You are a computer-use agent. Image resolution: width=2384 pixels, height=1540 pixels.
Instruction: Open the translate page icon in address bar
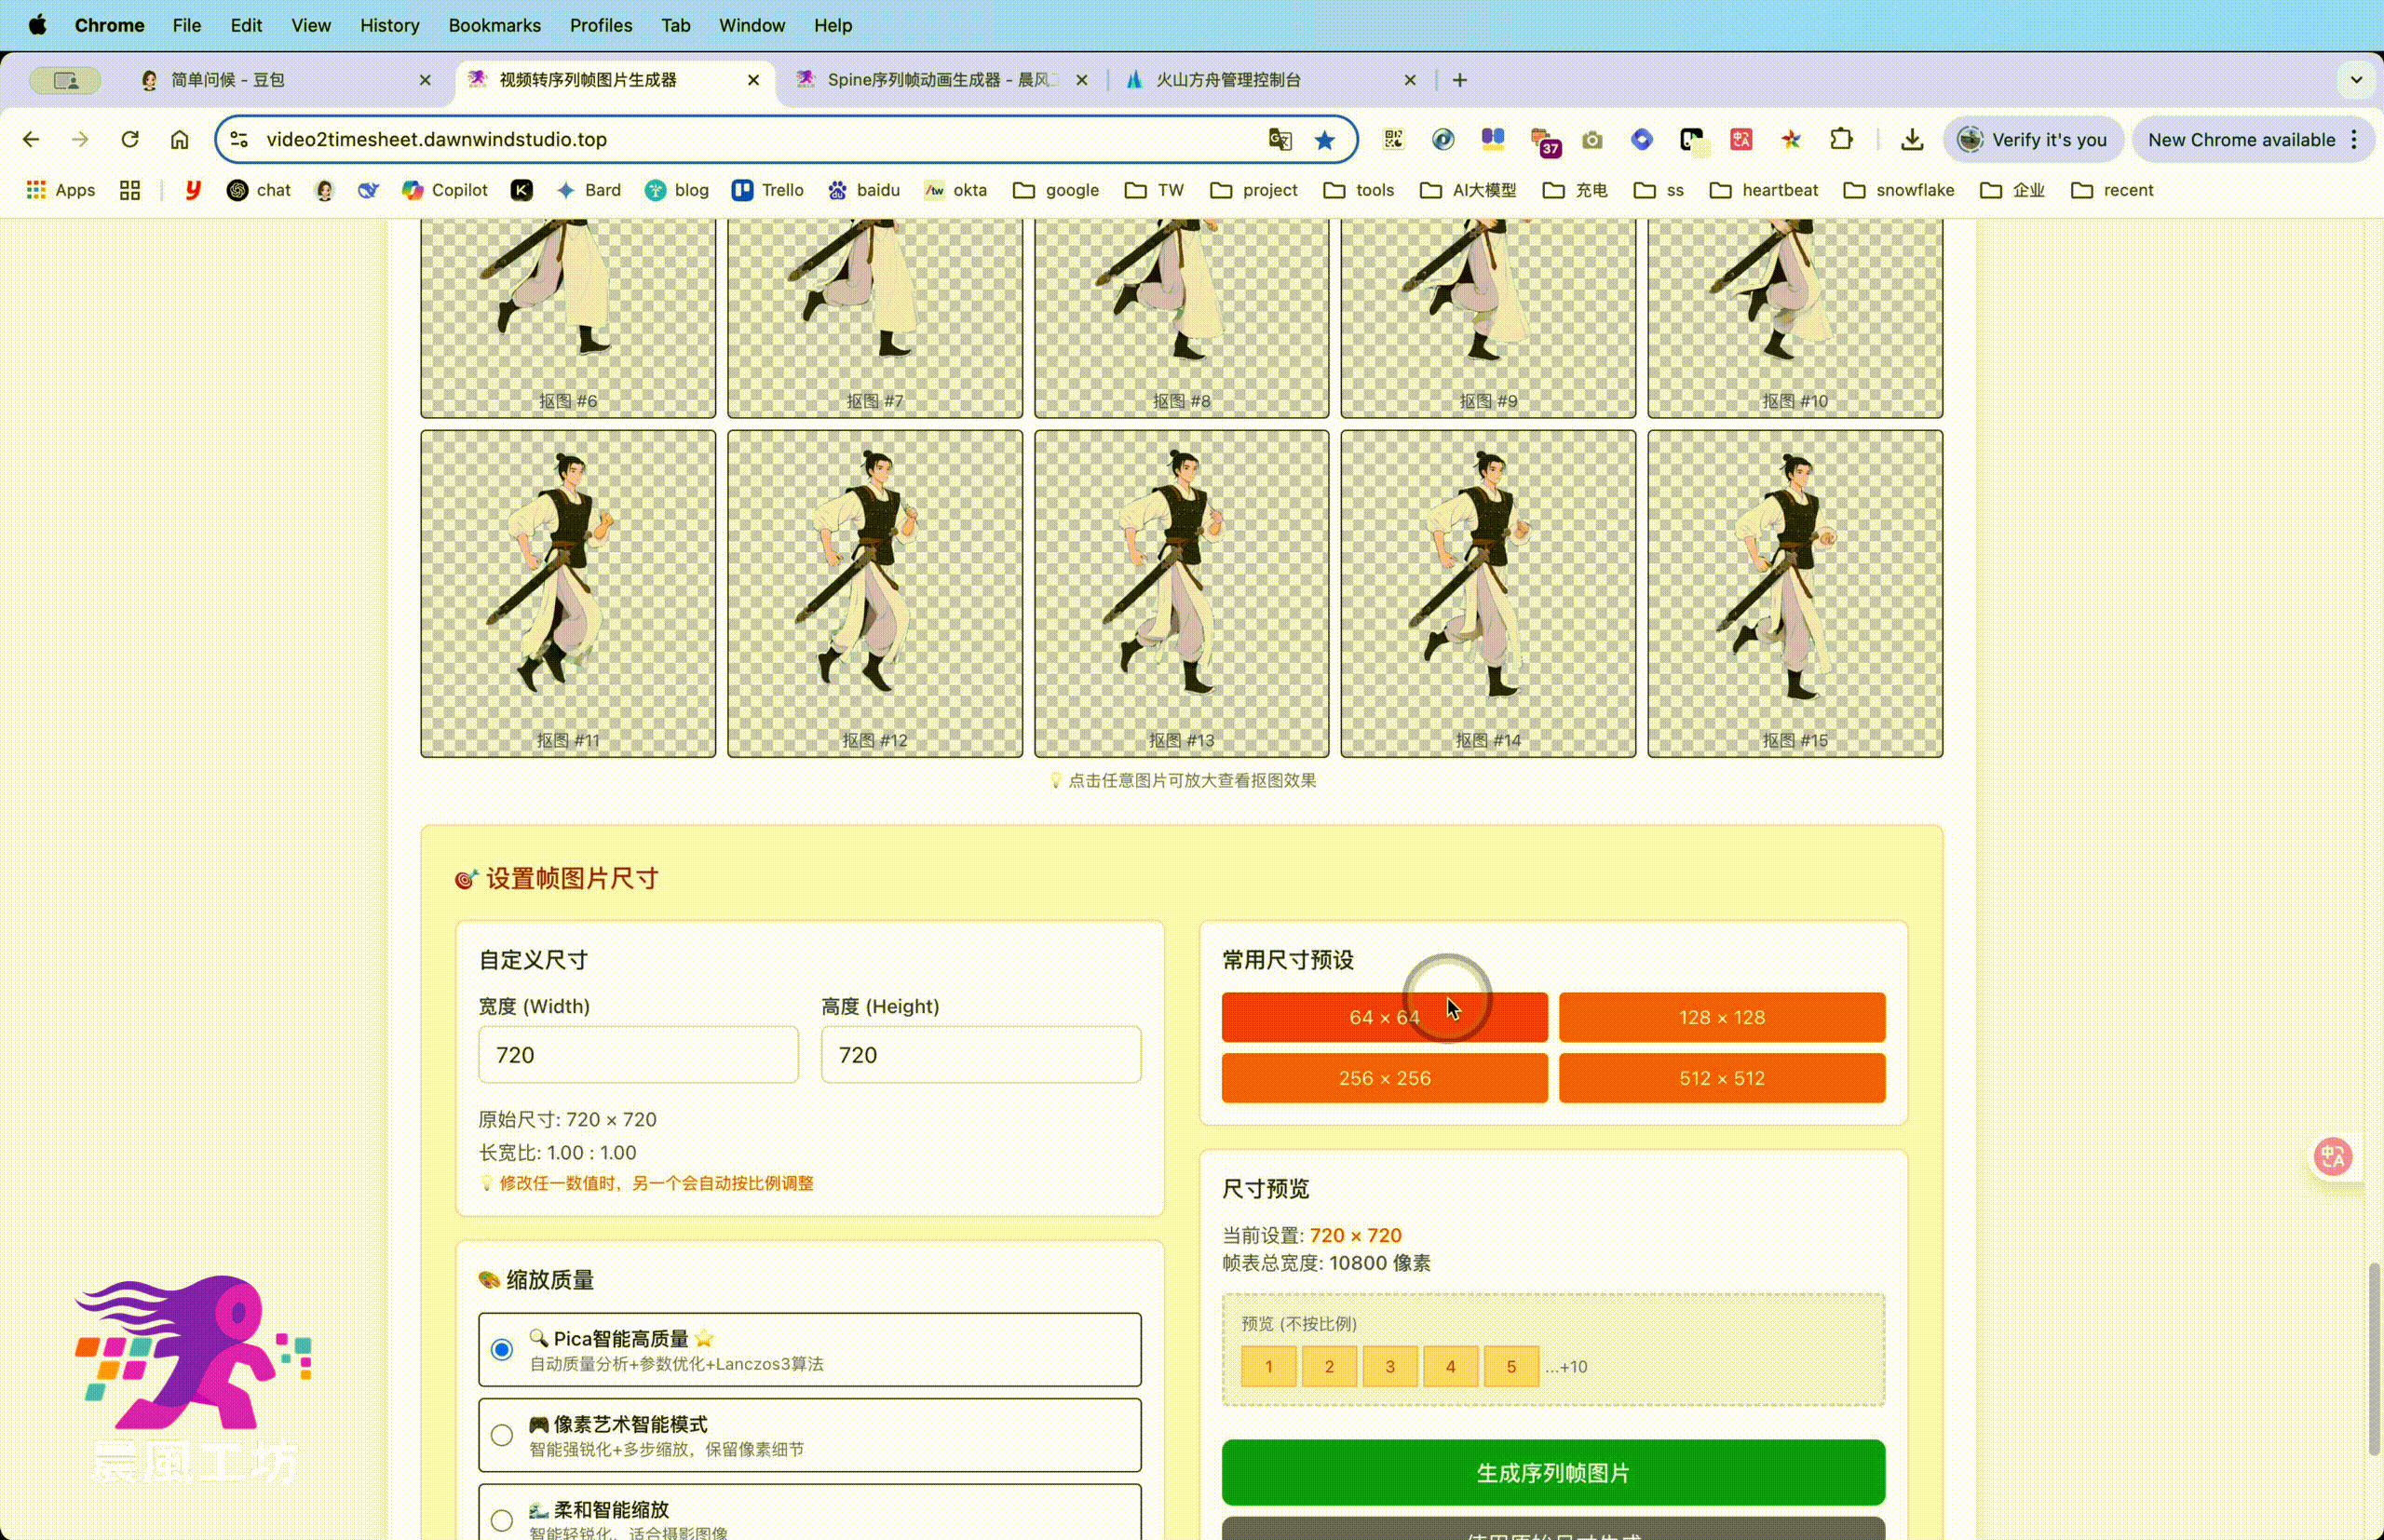pyautogui.click(x=1280, y=140)
